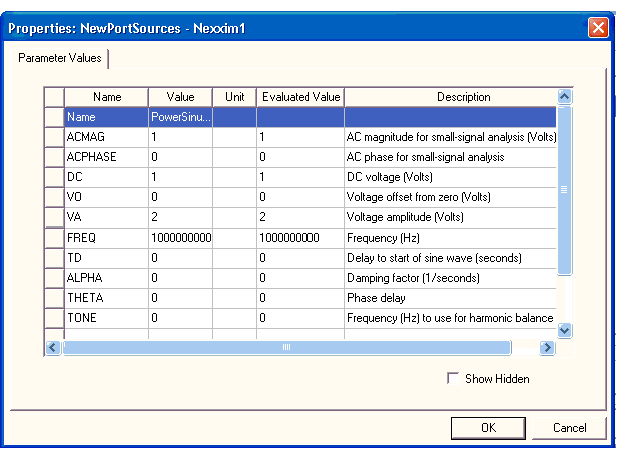The image size is (620, 452).
Task: Click the VA evaluated value 2
Action: [301, 217]
